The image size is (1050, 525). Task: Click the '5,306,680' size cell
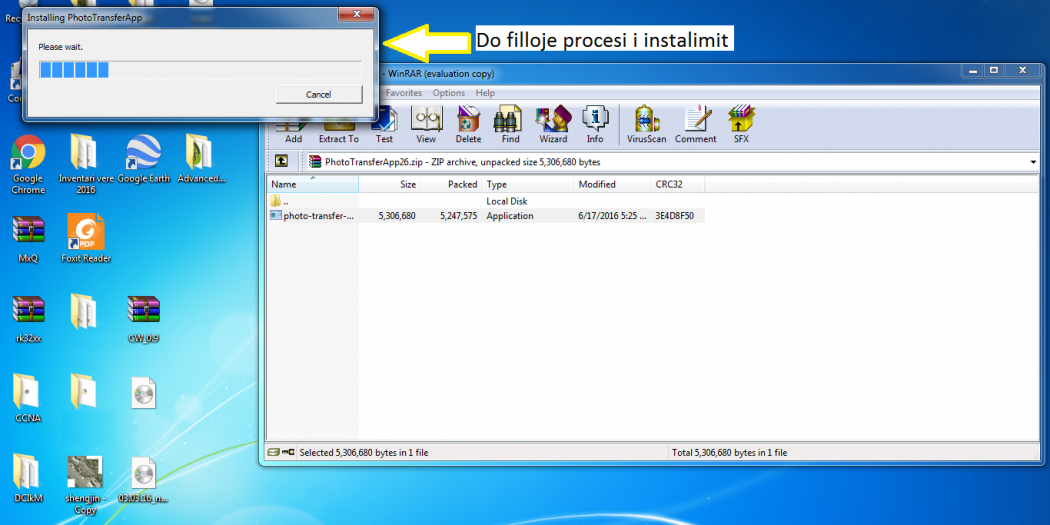(x=396, y=216)
